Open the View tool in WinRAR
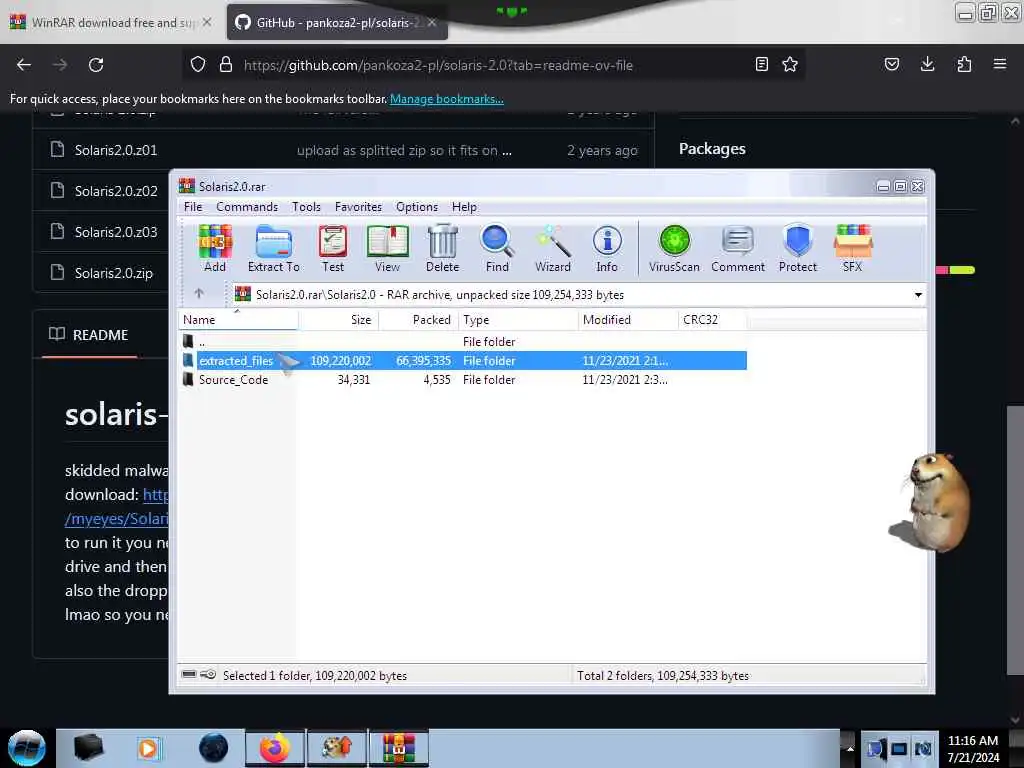The image size is (1024, 768). tap(387, 248)
